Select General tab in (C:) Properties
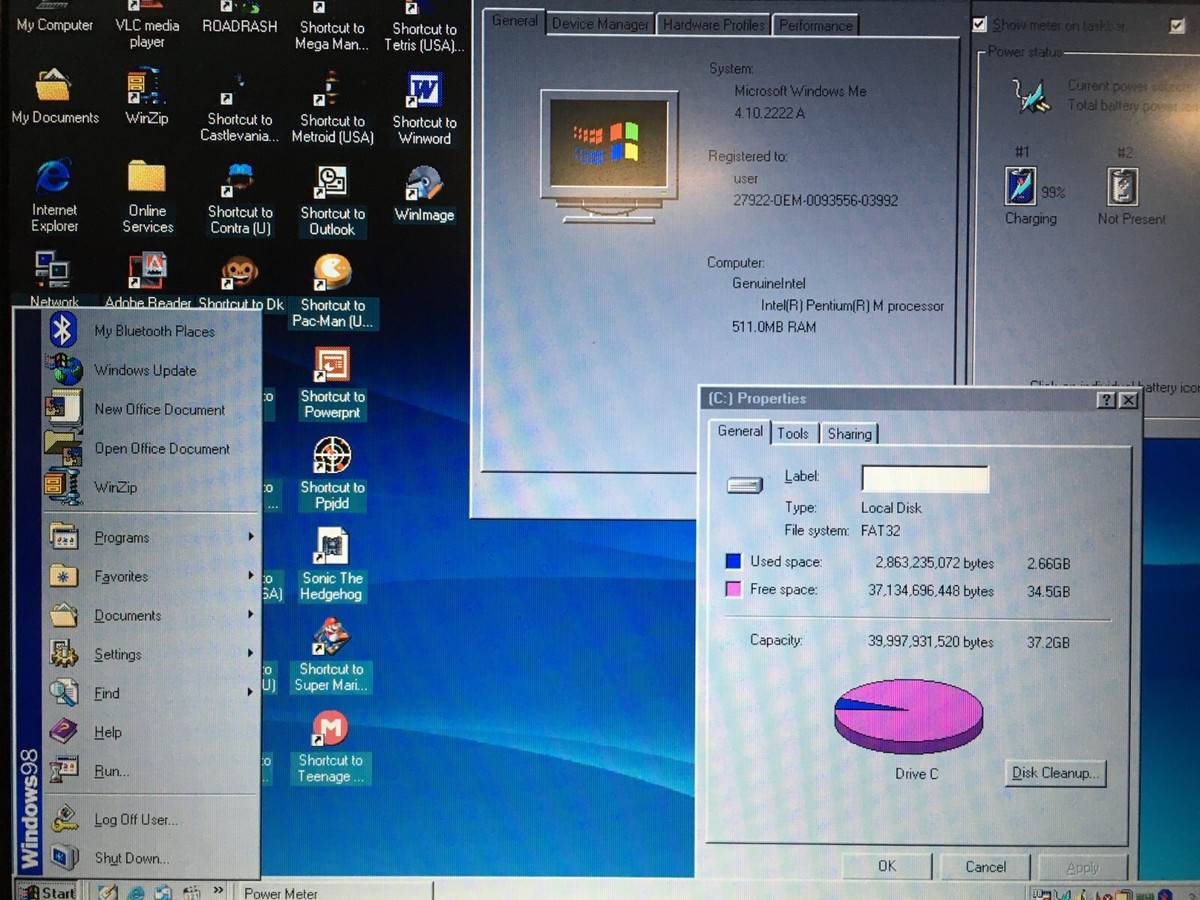Screen dimensions: 1200x900 [740, 431]
